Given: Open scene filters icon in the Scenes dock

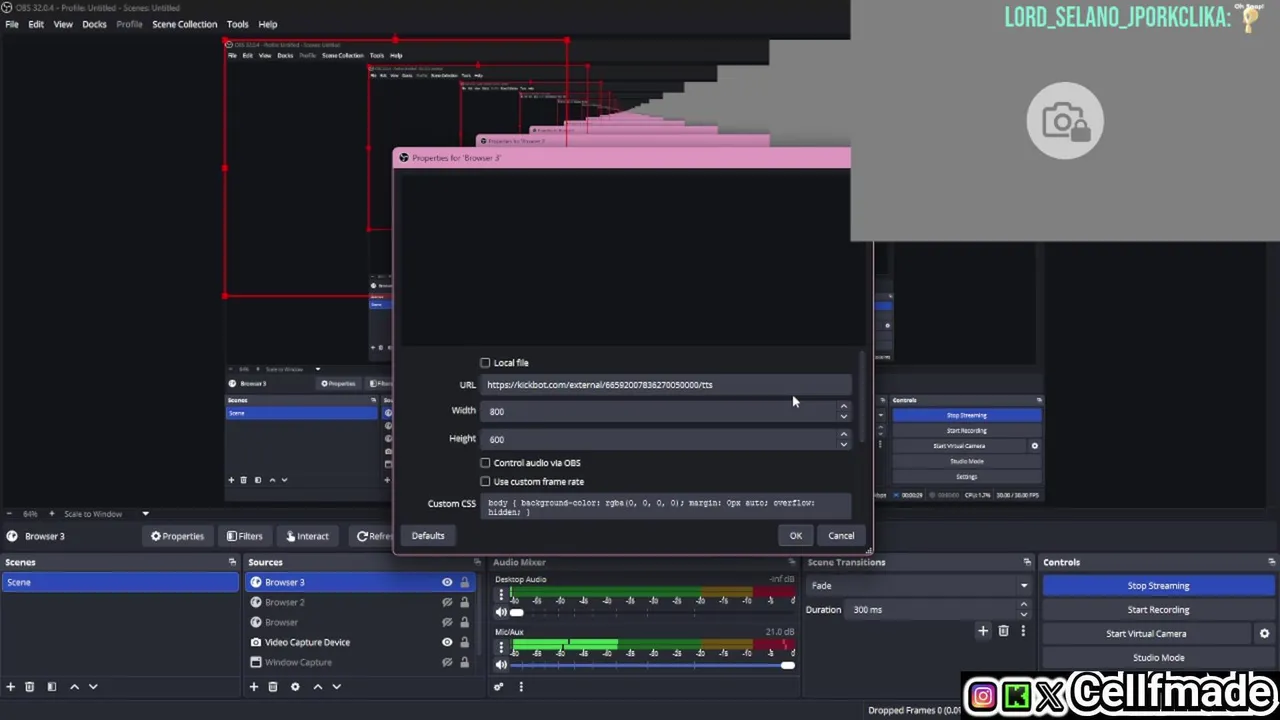Looking at the screenshot, I should point(52,687).
